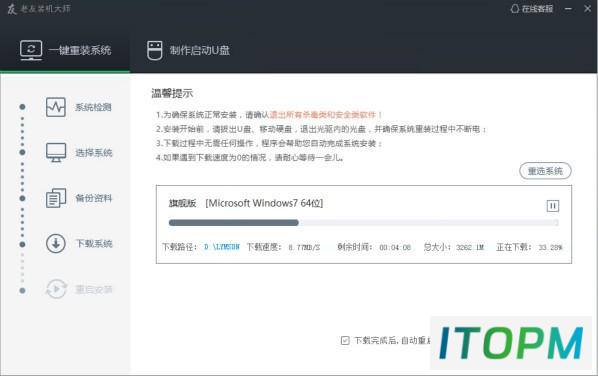Toggle the auto-restart after download checkbox
The width and height of the screenshot is (598, 376).
[345, 340]
